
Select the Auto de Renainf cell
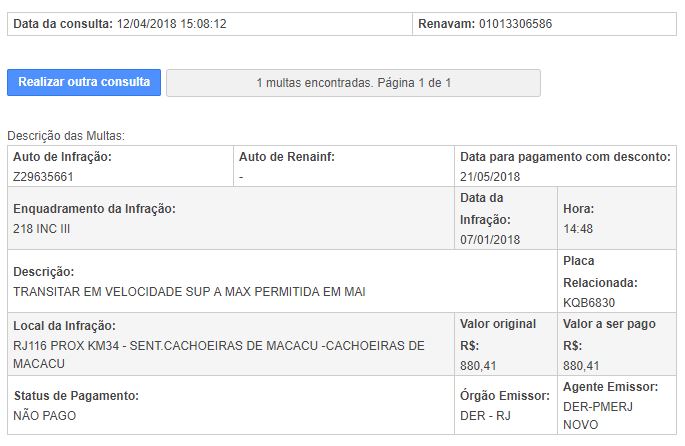(x=344, y=166)
